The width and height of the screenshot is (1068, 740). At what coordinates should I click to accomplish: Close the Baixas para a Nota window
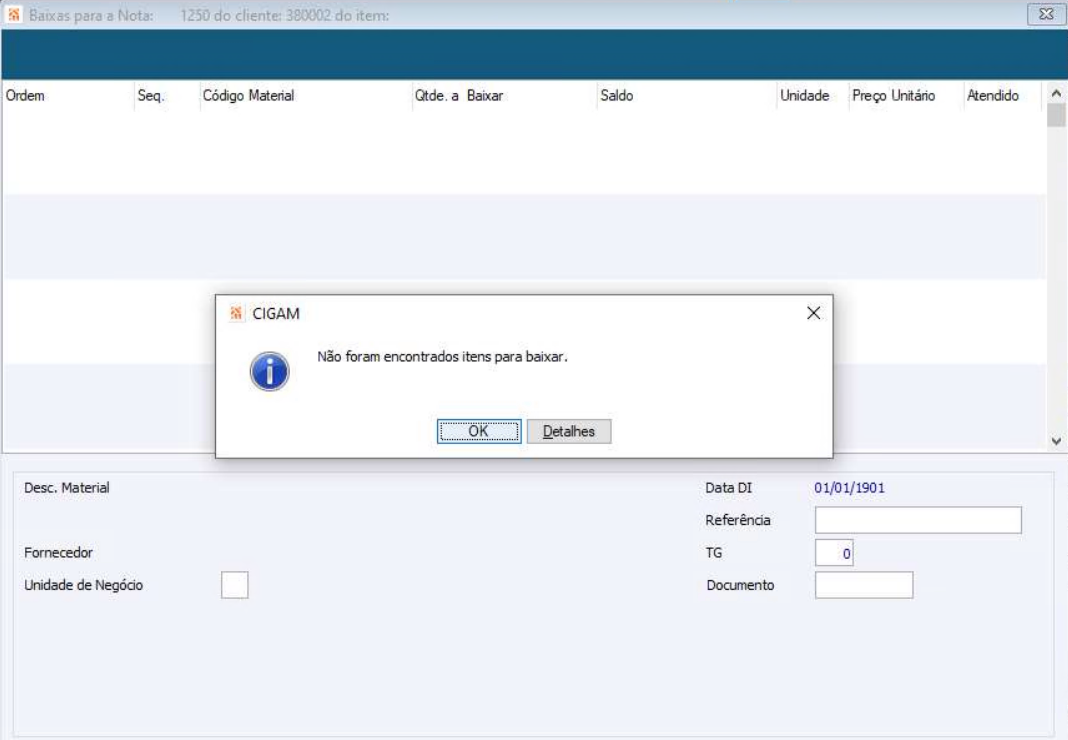click(1046, 14)
